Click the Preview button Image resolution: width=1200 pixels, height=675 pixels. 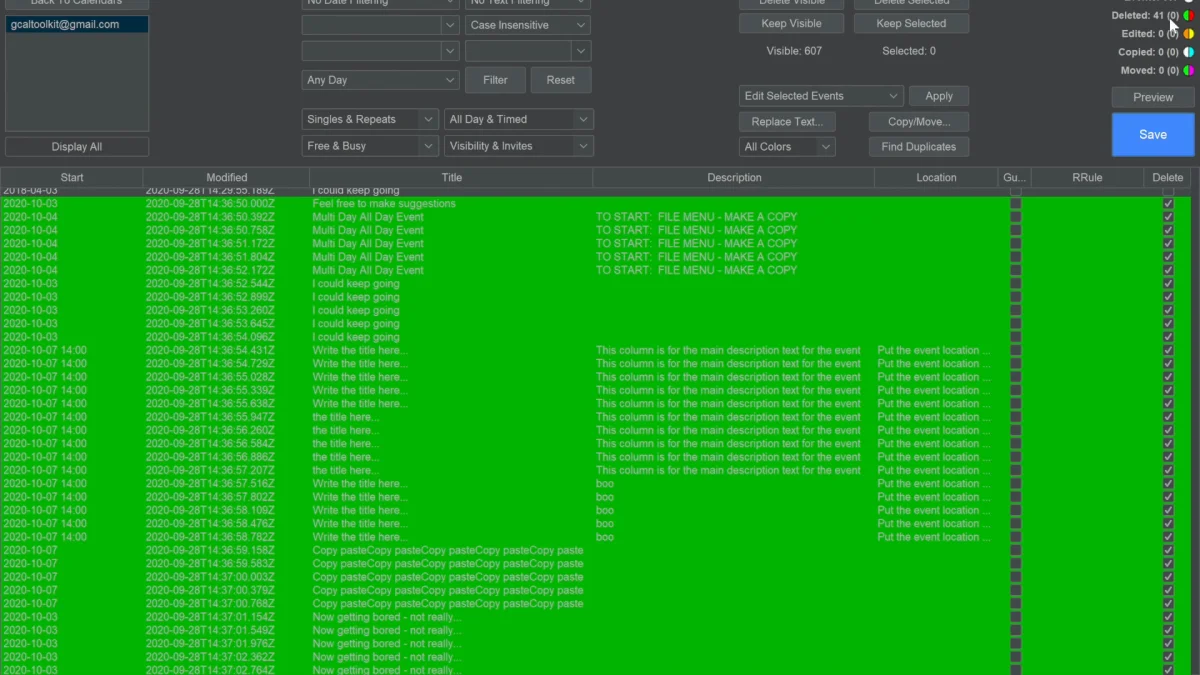pyautogui.click(x=1153, y=97)
